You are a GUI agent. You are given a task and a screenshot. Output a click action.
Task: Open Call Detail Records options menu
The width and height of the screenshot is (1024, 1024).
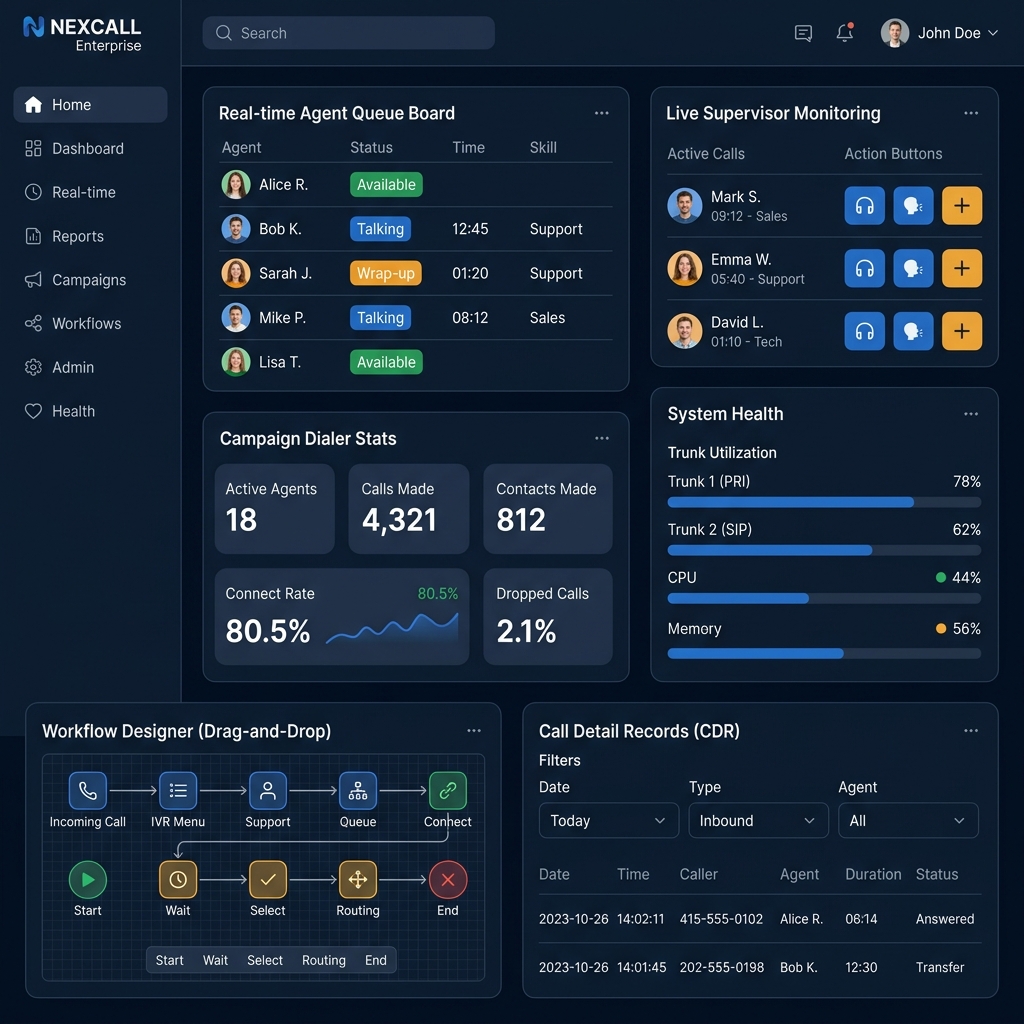click(971, 731)
